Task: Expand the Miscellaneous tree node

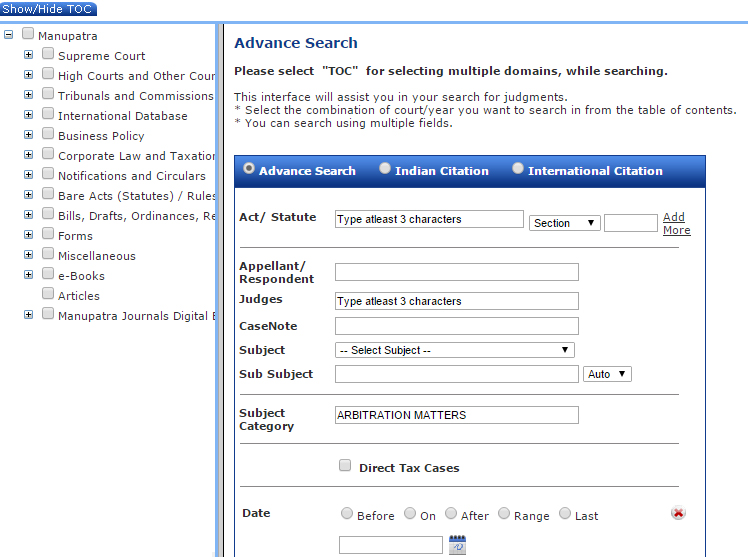Action: point(29,255)
